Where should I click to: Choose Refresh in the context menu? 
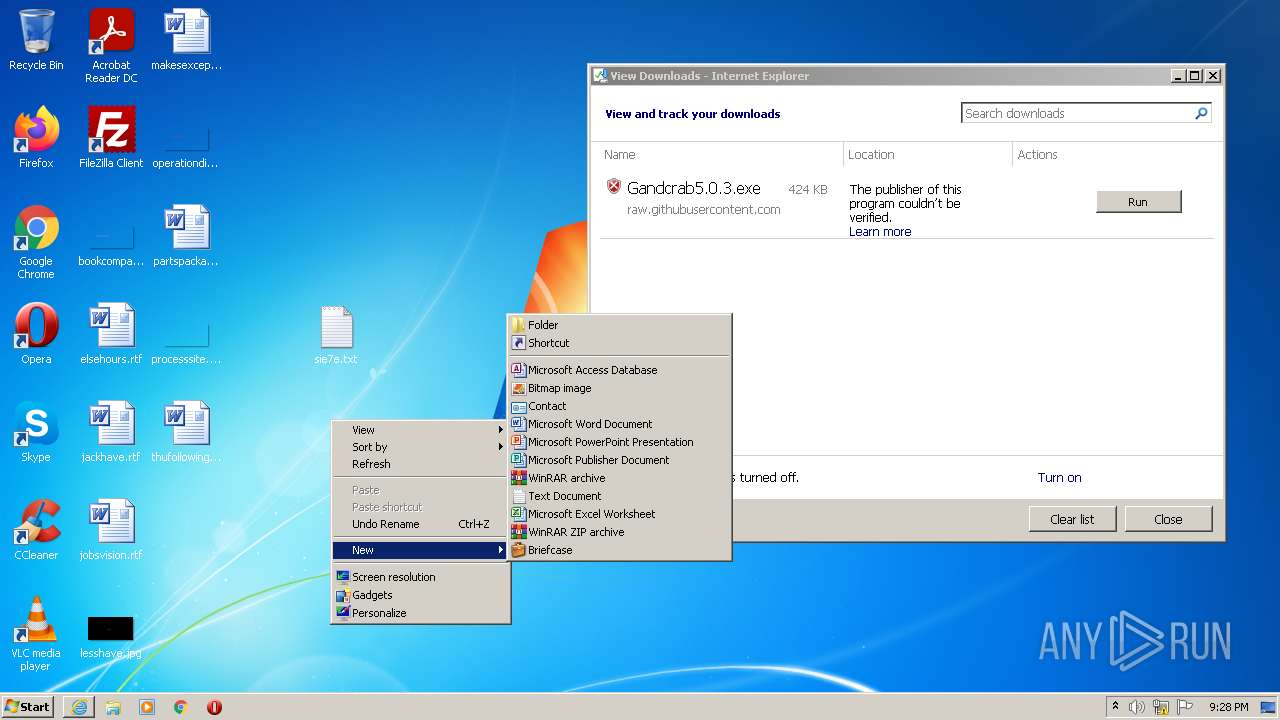point(421,464)
